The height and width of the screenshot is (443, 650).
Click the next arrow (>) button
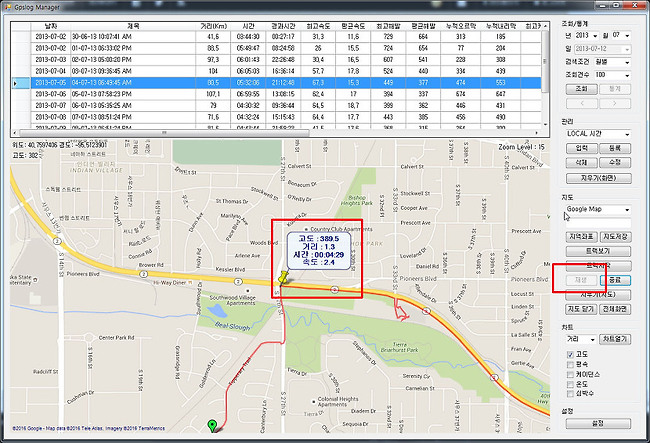(x=614, y=102)
